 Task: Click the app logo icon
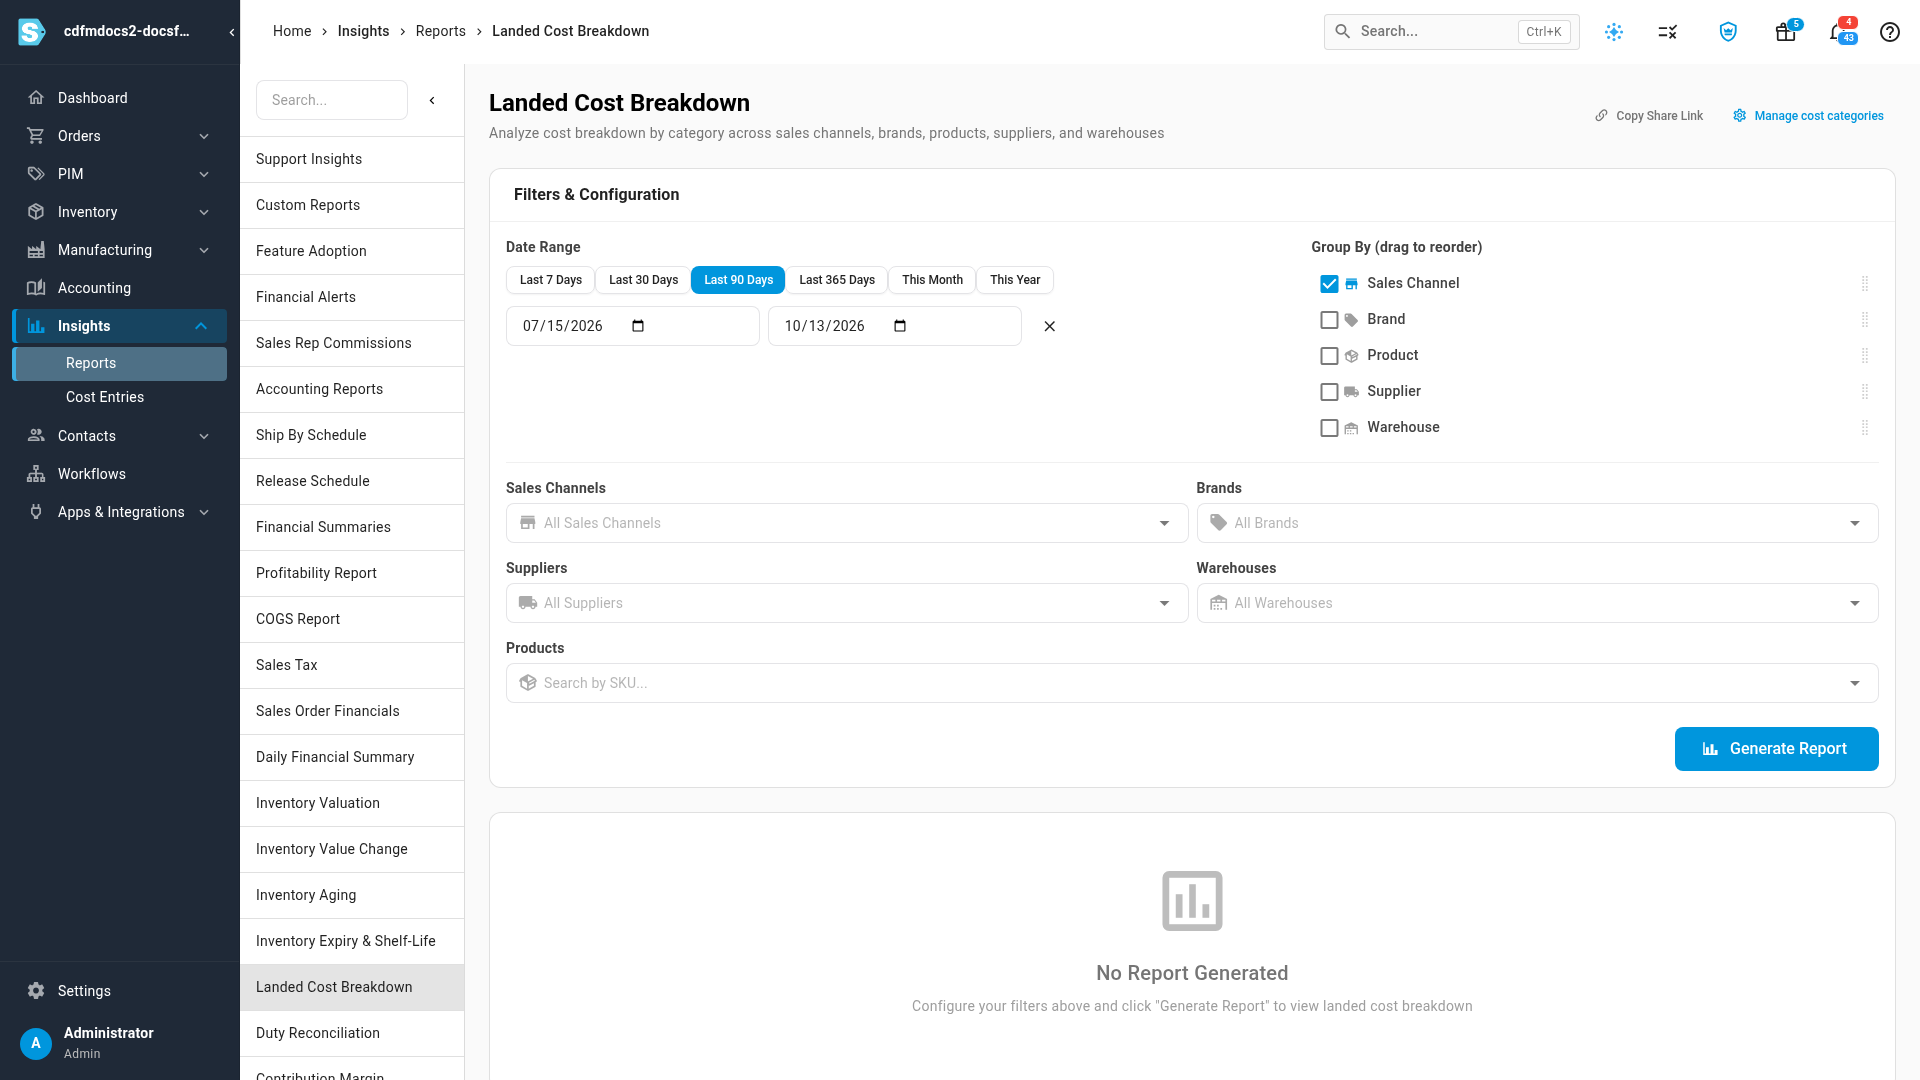(x=32, y=32)
